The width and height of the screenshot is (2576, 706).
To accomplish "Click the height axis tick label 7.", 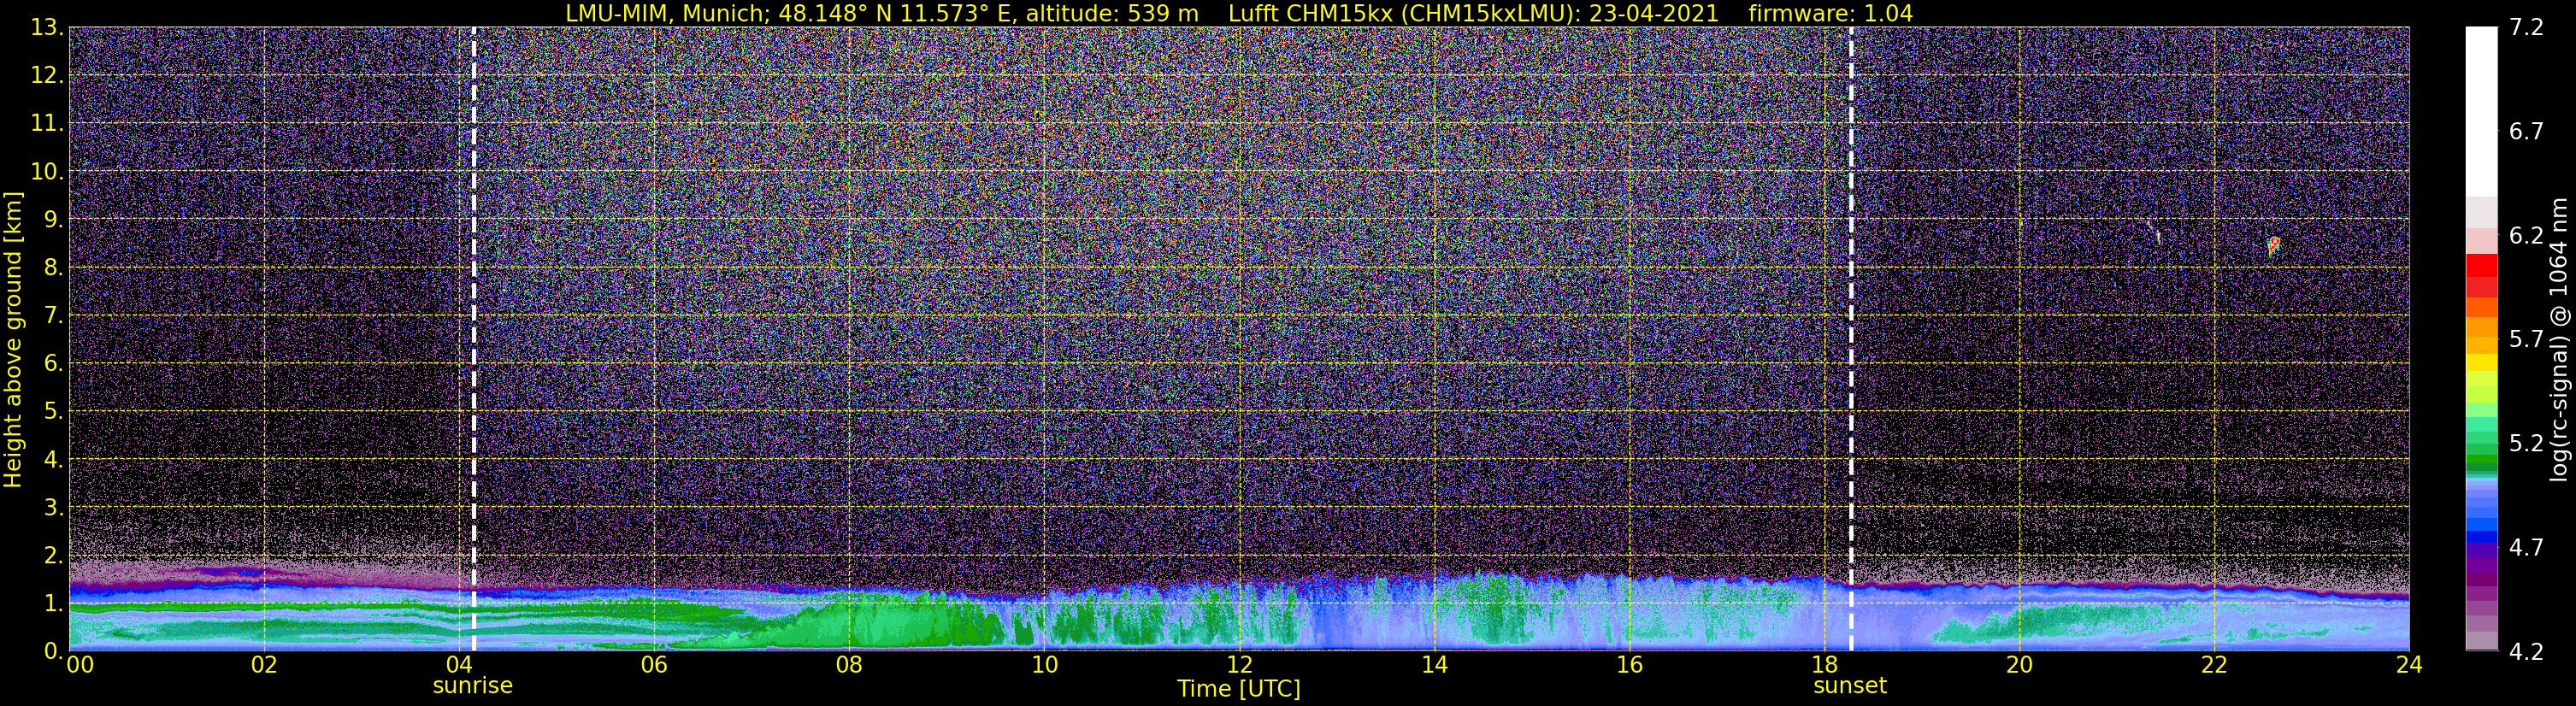I will [53, 316].
